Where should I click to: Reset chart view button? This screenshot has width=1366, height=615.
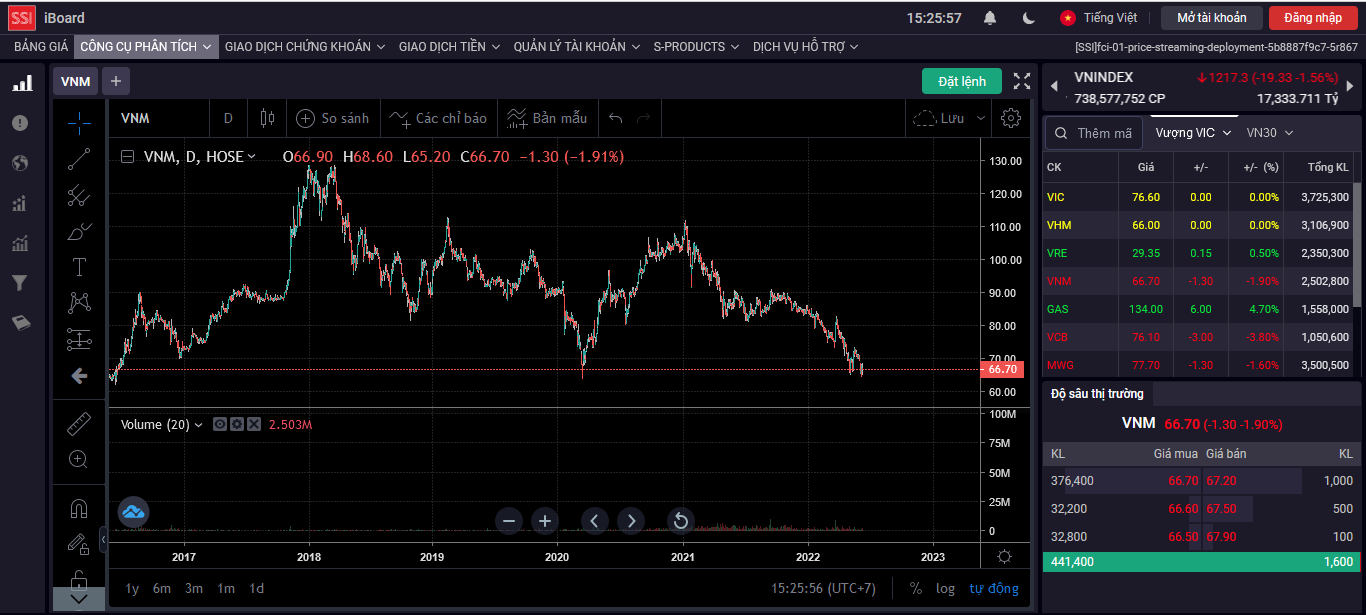pos(680,520)
